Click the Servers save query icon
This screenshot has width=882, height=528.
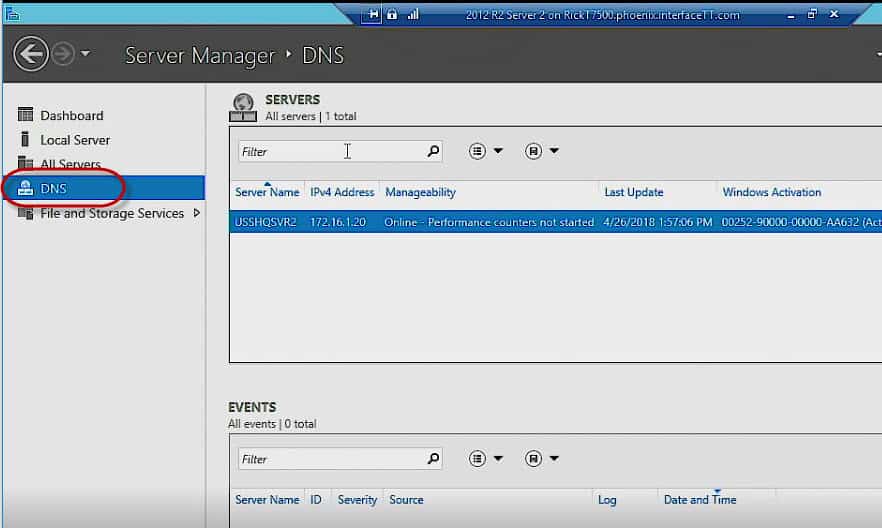click(533, 151)
